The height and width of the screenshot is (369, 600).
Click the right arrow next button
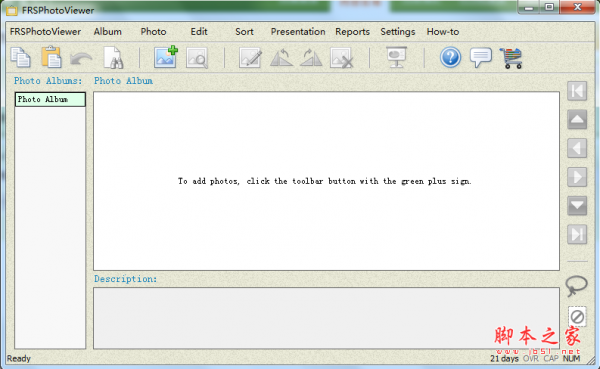point(577,177)
